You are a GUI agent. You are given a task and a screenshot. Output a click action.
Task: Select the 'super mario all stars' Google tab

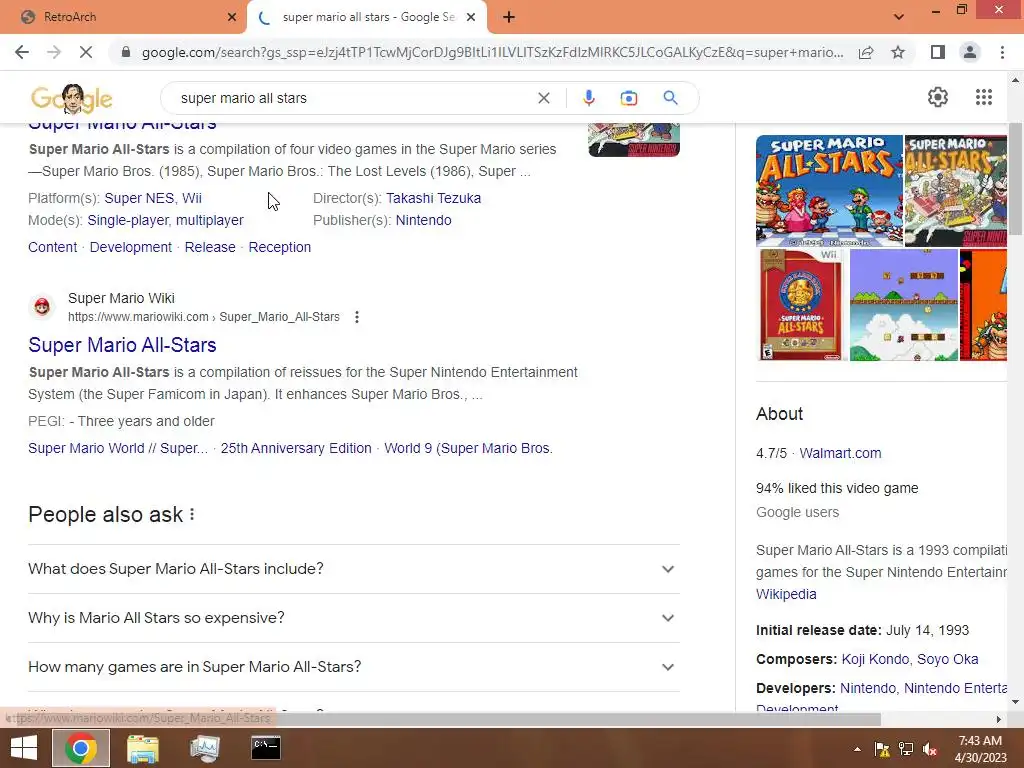click(x=367, y=17)
